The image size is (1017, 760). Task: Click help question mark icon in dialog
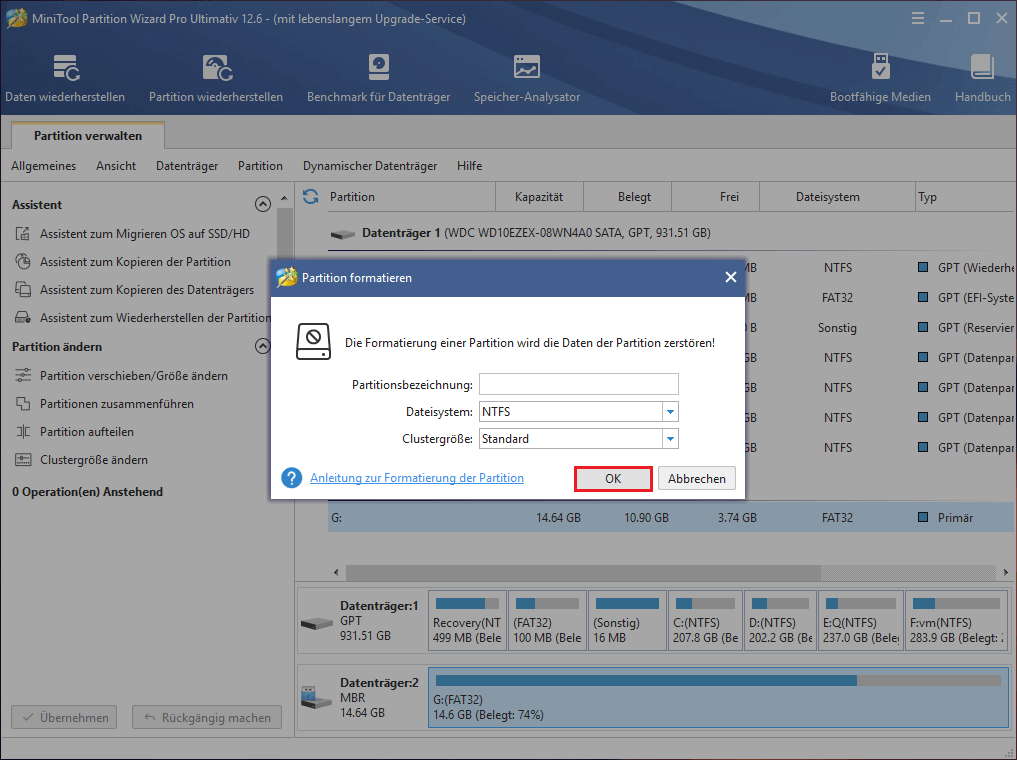291,478
